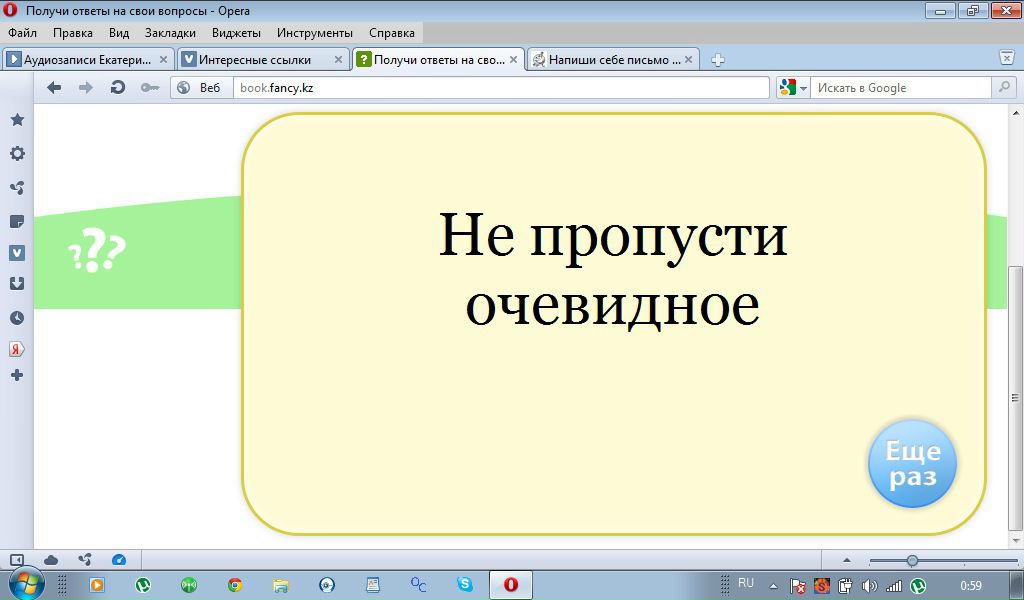Image resolution: width=1024 pixels, height=600 pixels.
Task: Click the password wand key icon
Action: click(150, 87)
